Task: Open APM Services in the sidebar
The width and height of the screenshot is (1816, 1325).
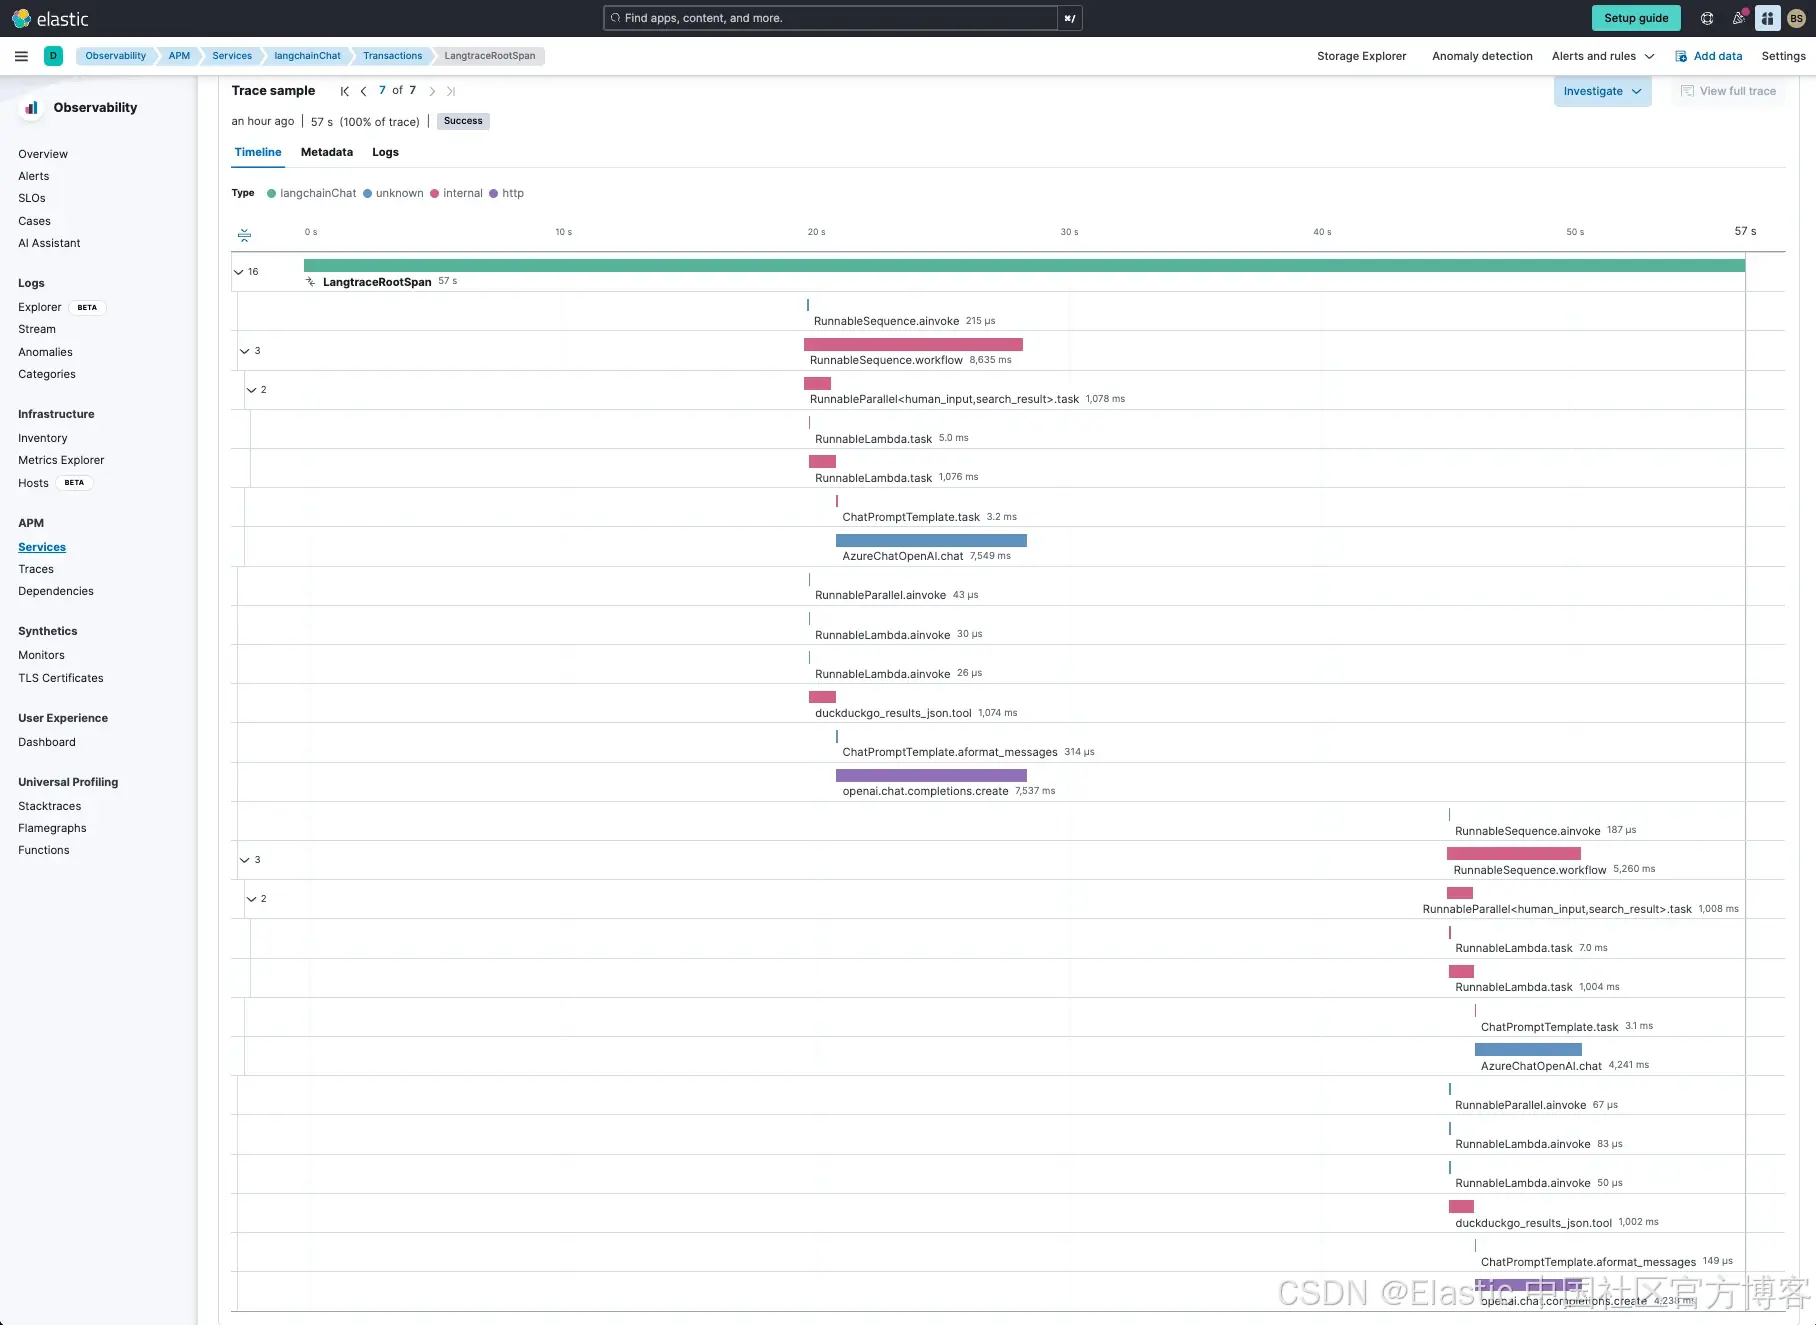Action: [x=42, y=547]
